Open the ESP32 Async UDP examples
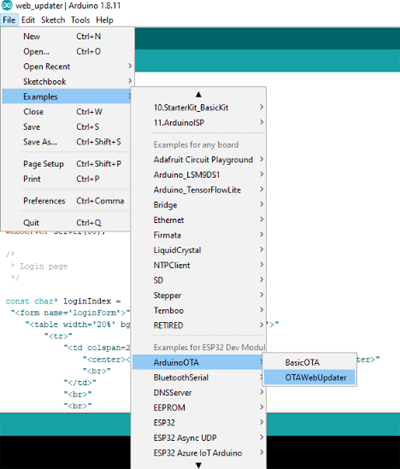Screen dimensions: 400x469 199,438
